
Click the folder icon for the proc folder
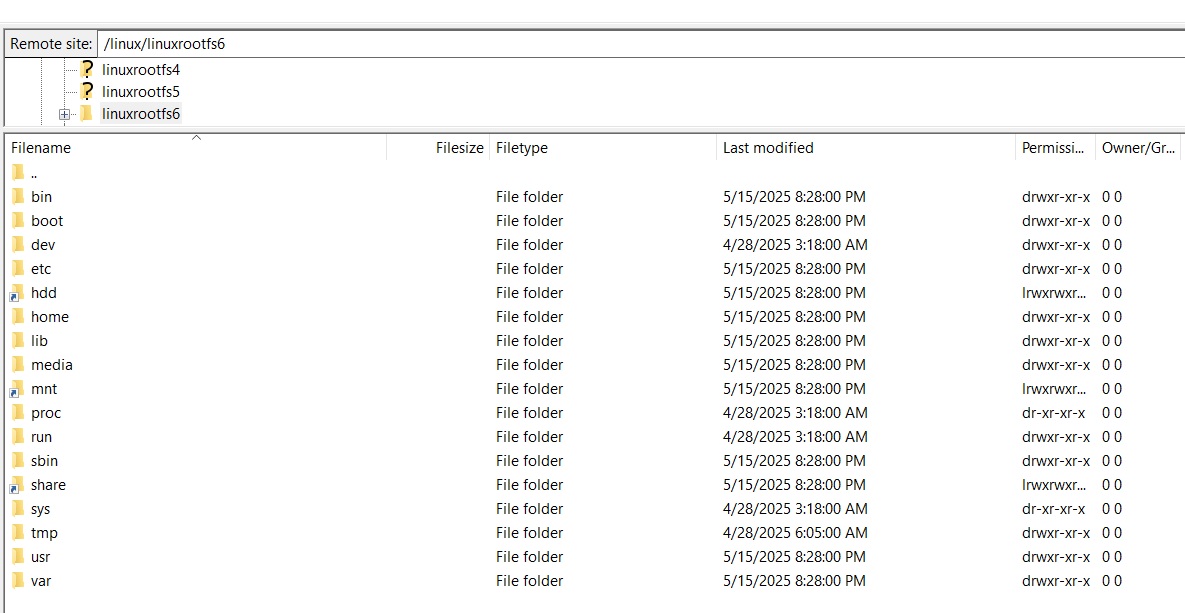coord(18,413)
